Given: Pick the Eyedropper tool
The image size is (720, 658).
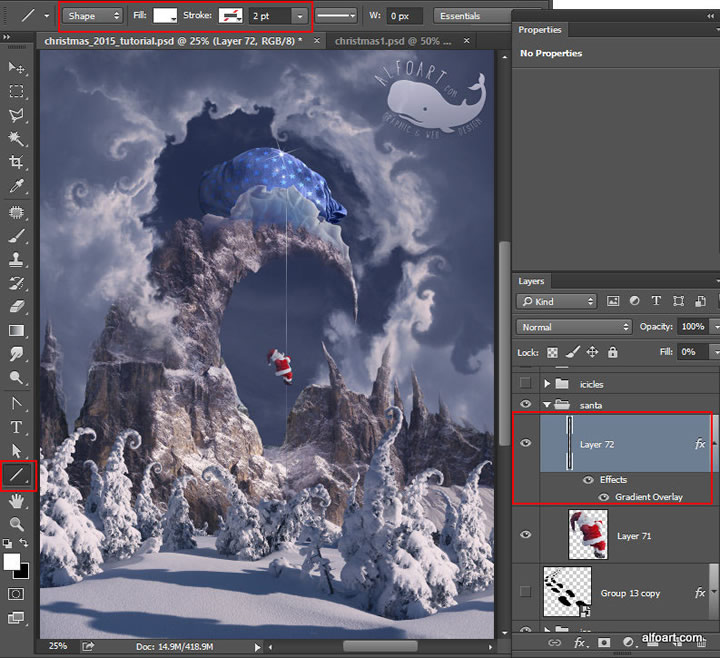Looking at the screenshot, I should pos(16,187).
